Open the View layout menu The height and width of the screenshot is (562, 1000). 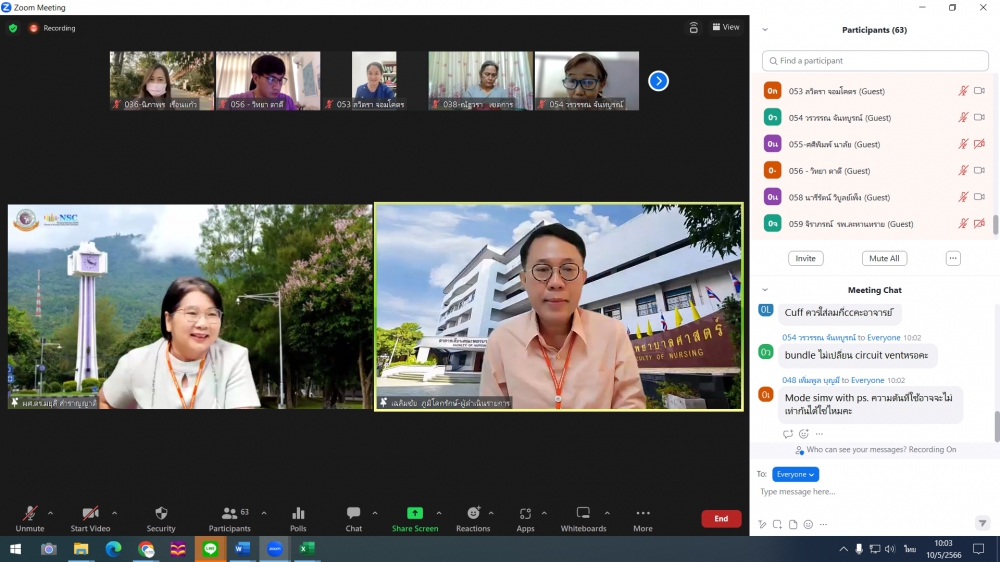pyautogui.click(x=726, y=27)
